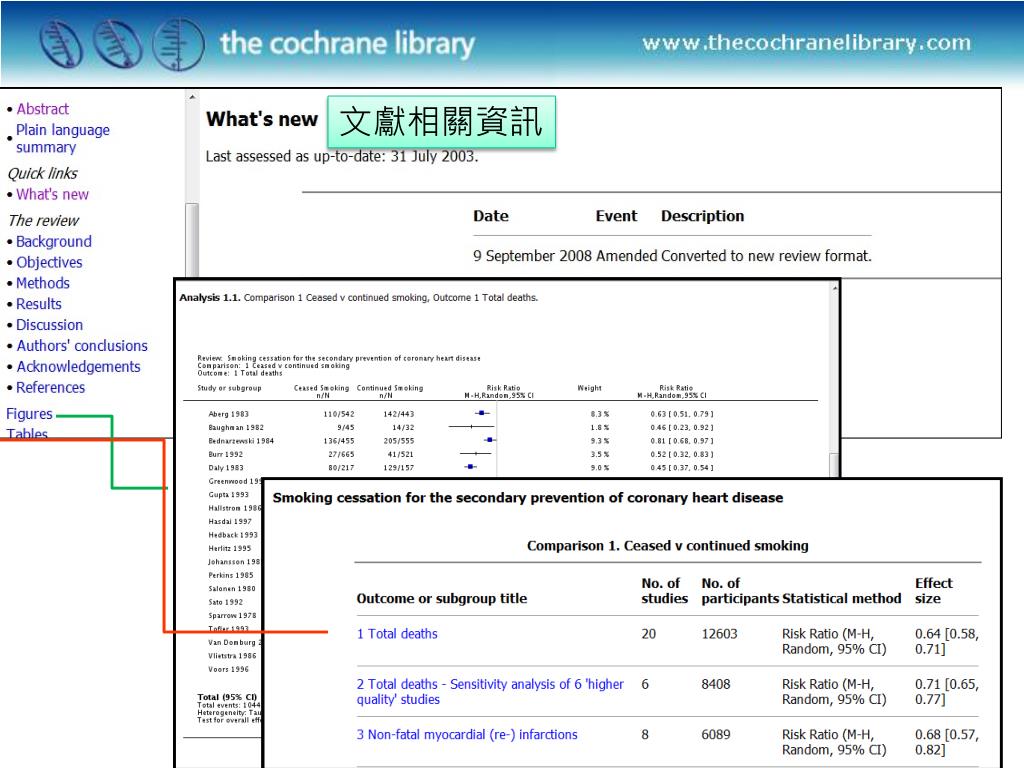Click the Statistical method column header
The height and width of the screenshot is (768, 1024).
pos(841,599)
